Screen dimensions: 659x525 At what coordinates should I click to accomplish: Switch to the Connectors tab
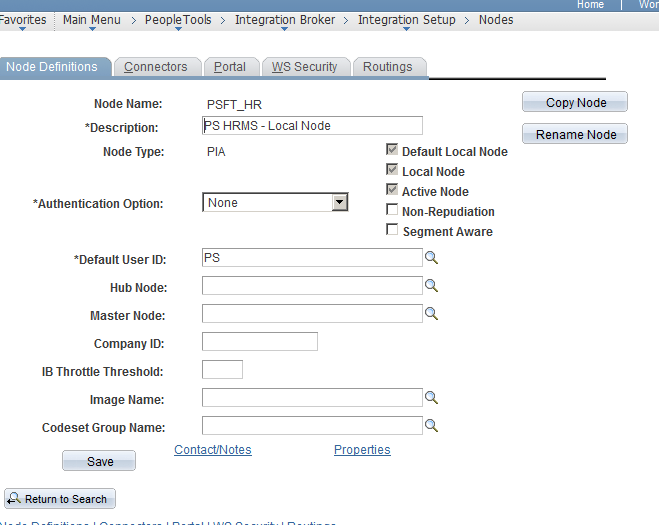pos(156,67)
